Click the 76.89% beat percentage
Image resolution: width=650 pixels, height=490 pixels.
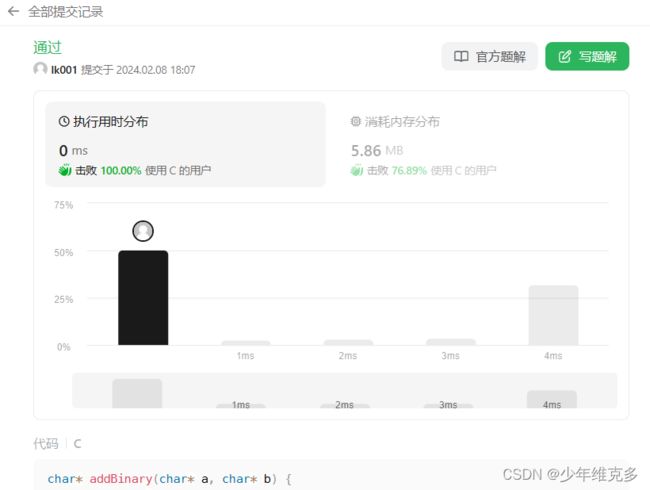coord(409,170)
